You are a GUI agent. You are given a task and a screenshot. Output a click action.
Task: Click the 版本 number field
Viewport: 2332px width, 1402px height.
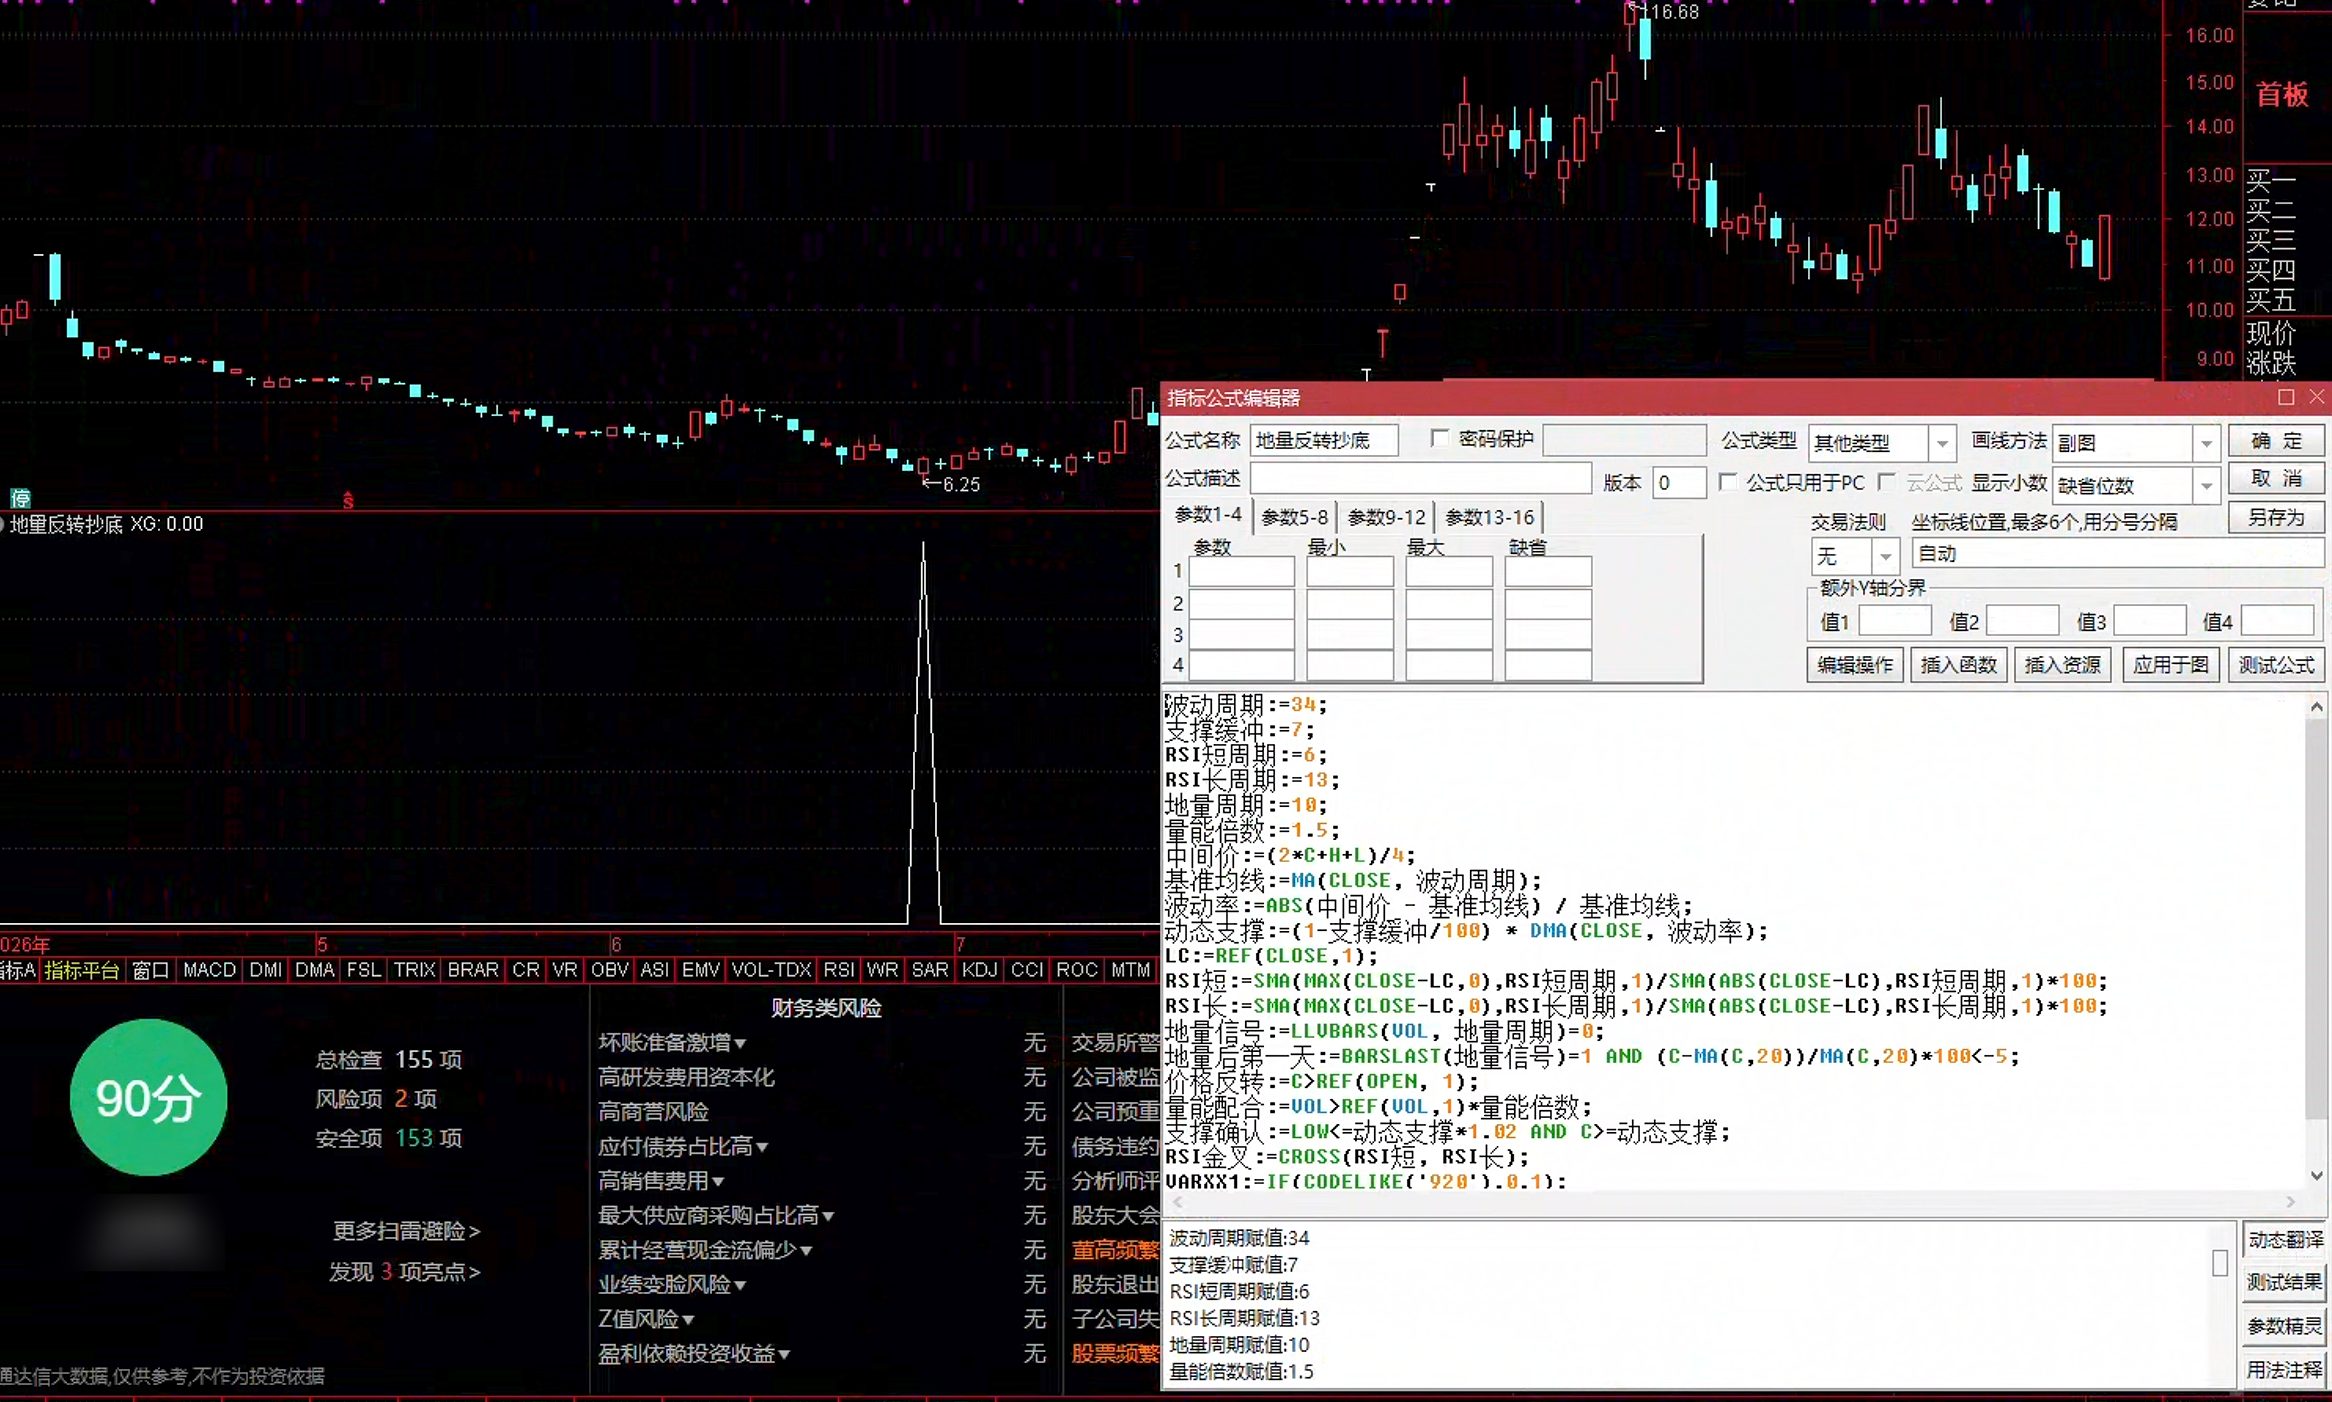point(1679,482)
